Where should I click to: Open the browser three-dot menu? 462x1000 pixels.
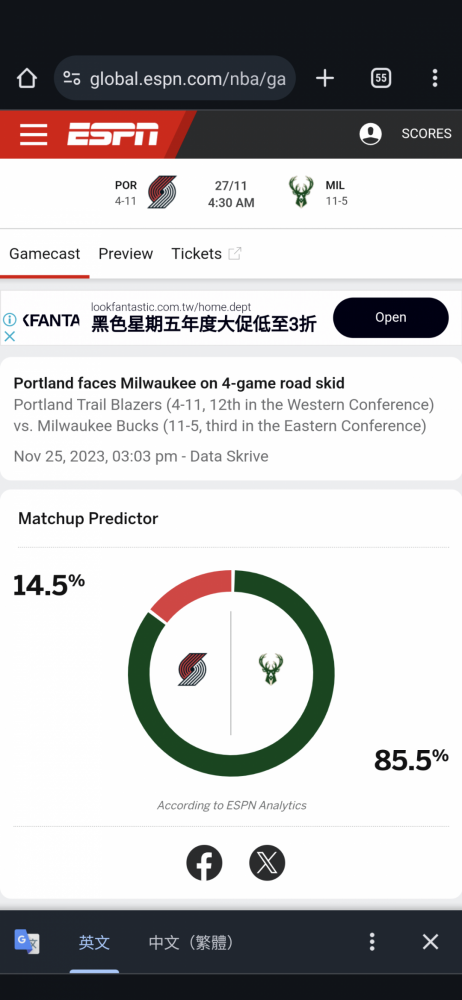click(435, 78)
